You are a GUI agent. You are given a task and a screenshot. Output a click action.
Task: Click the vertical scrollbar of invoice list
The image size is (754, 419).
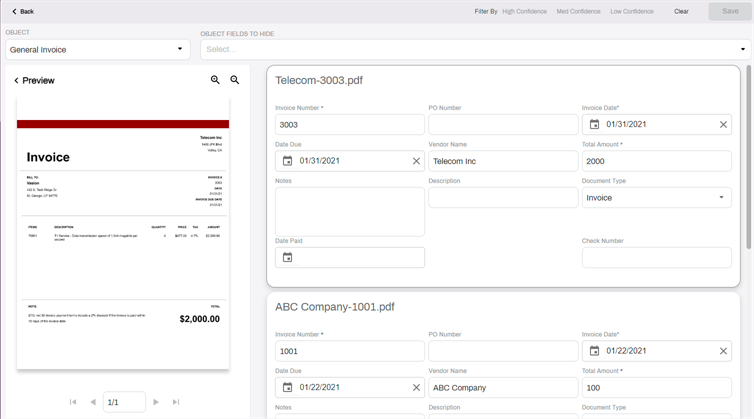(748, 157)
